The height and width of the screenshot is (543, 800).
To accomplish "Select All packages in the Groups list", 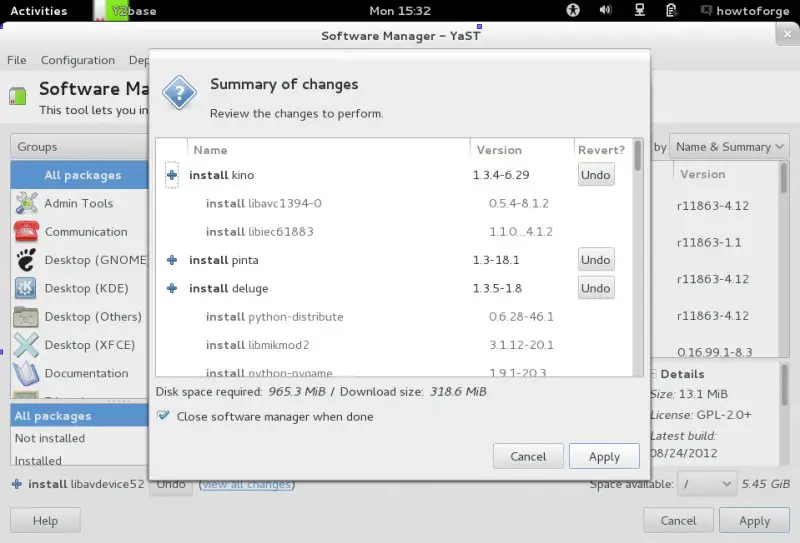I will (80, 175).
